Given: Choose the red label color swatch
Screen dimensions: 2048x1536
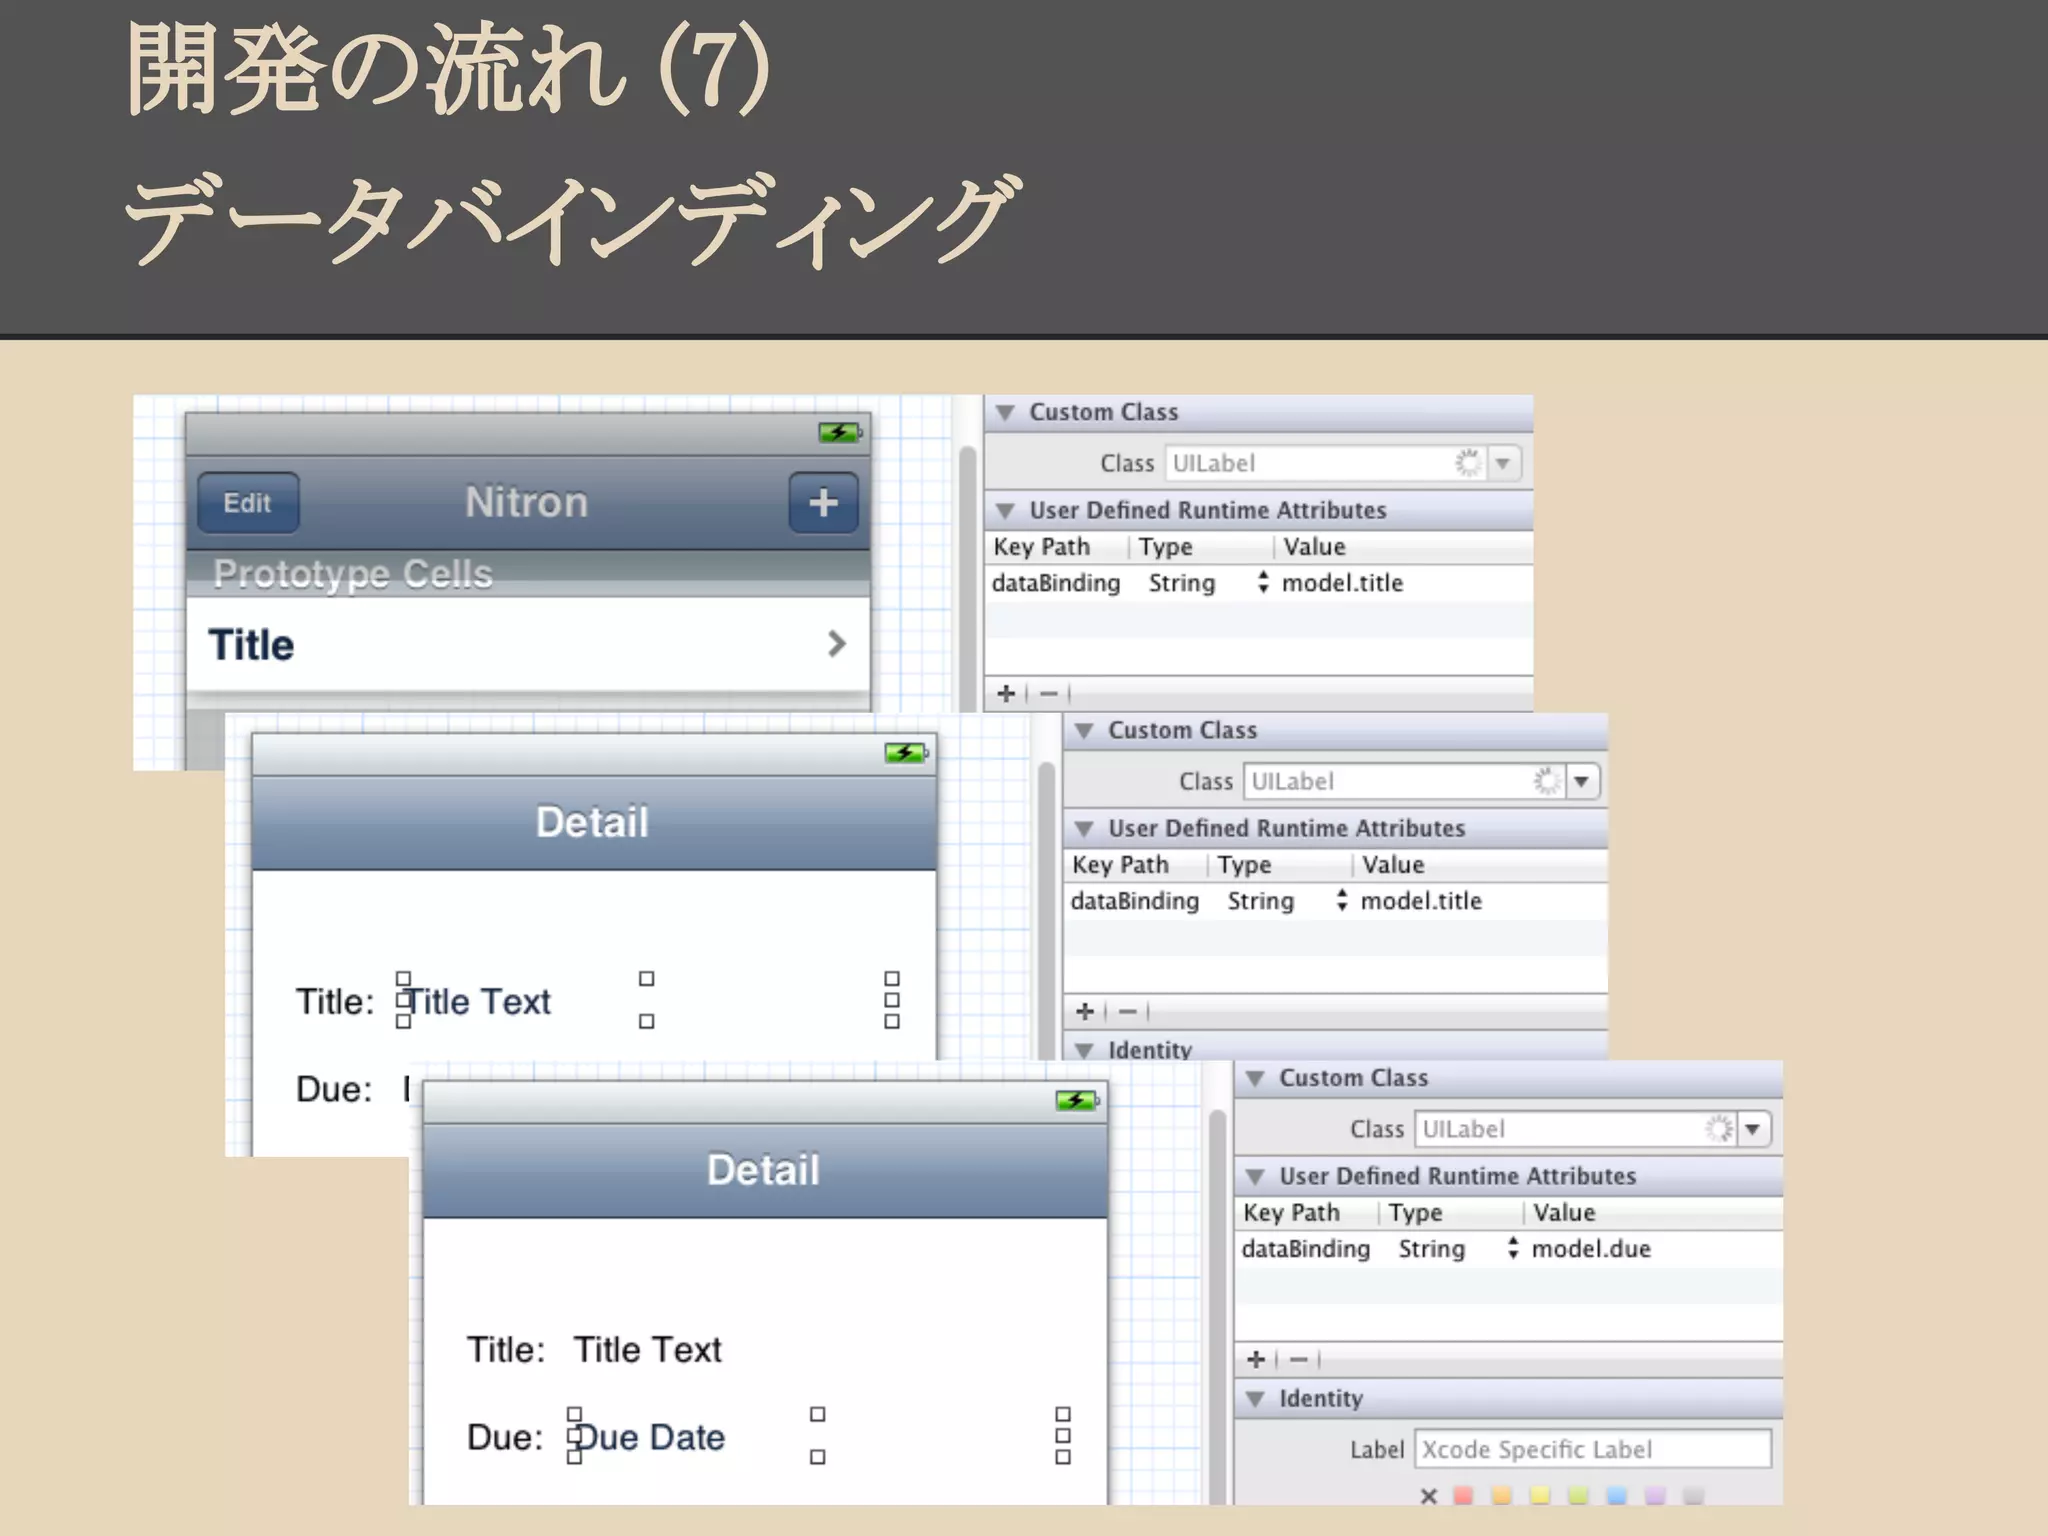Looking at the screenshot, I should pyautogui.click(x=1463, y=1496).
